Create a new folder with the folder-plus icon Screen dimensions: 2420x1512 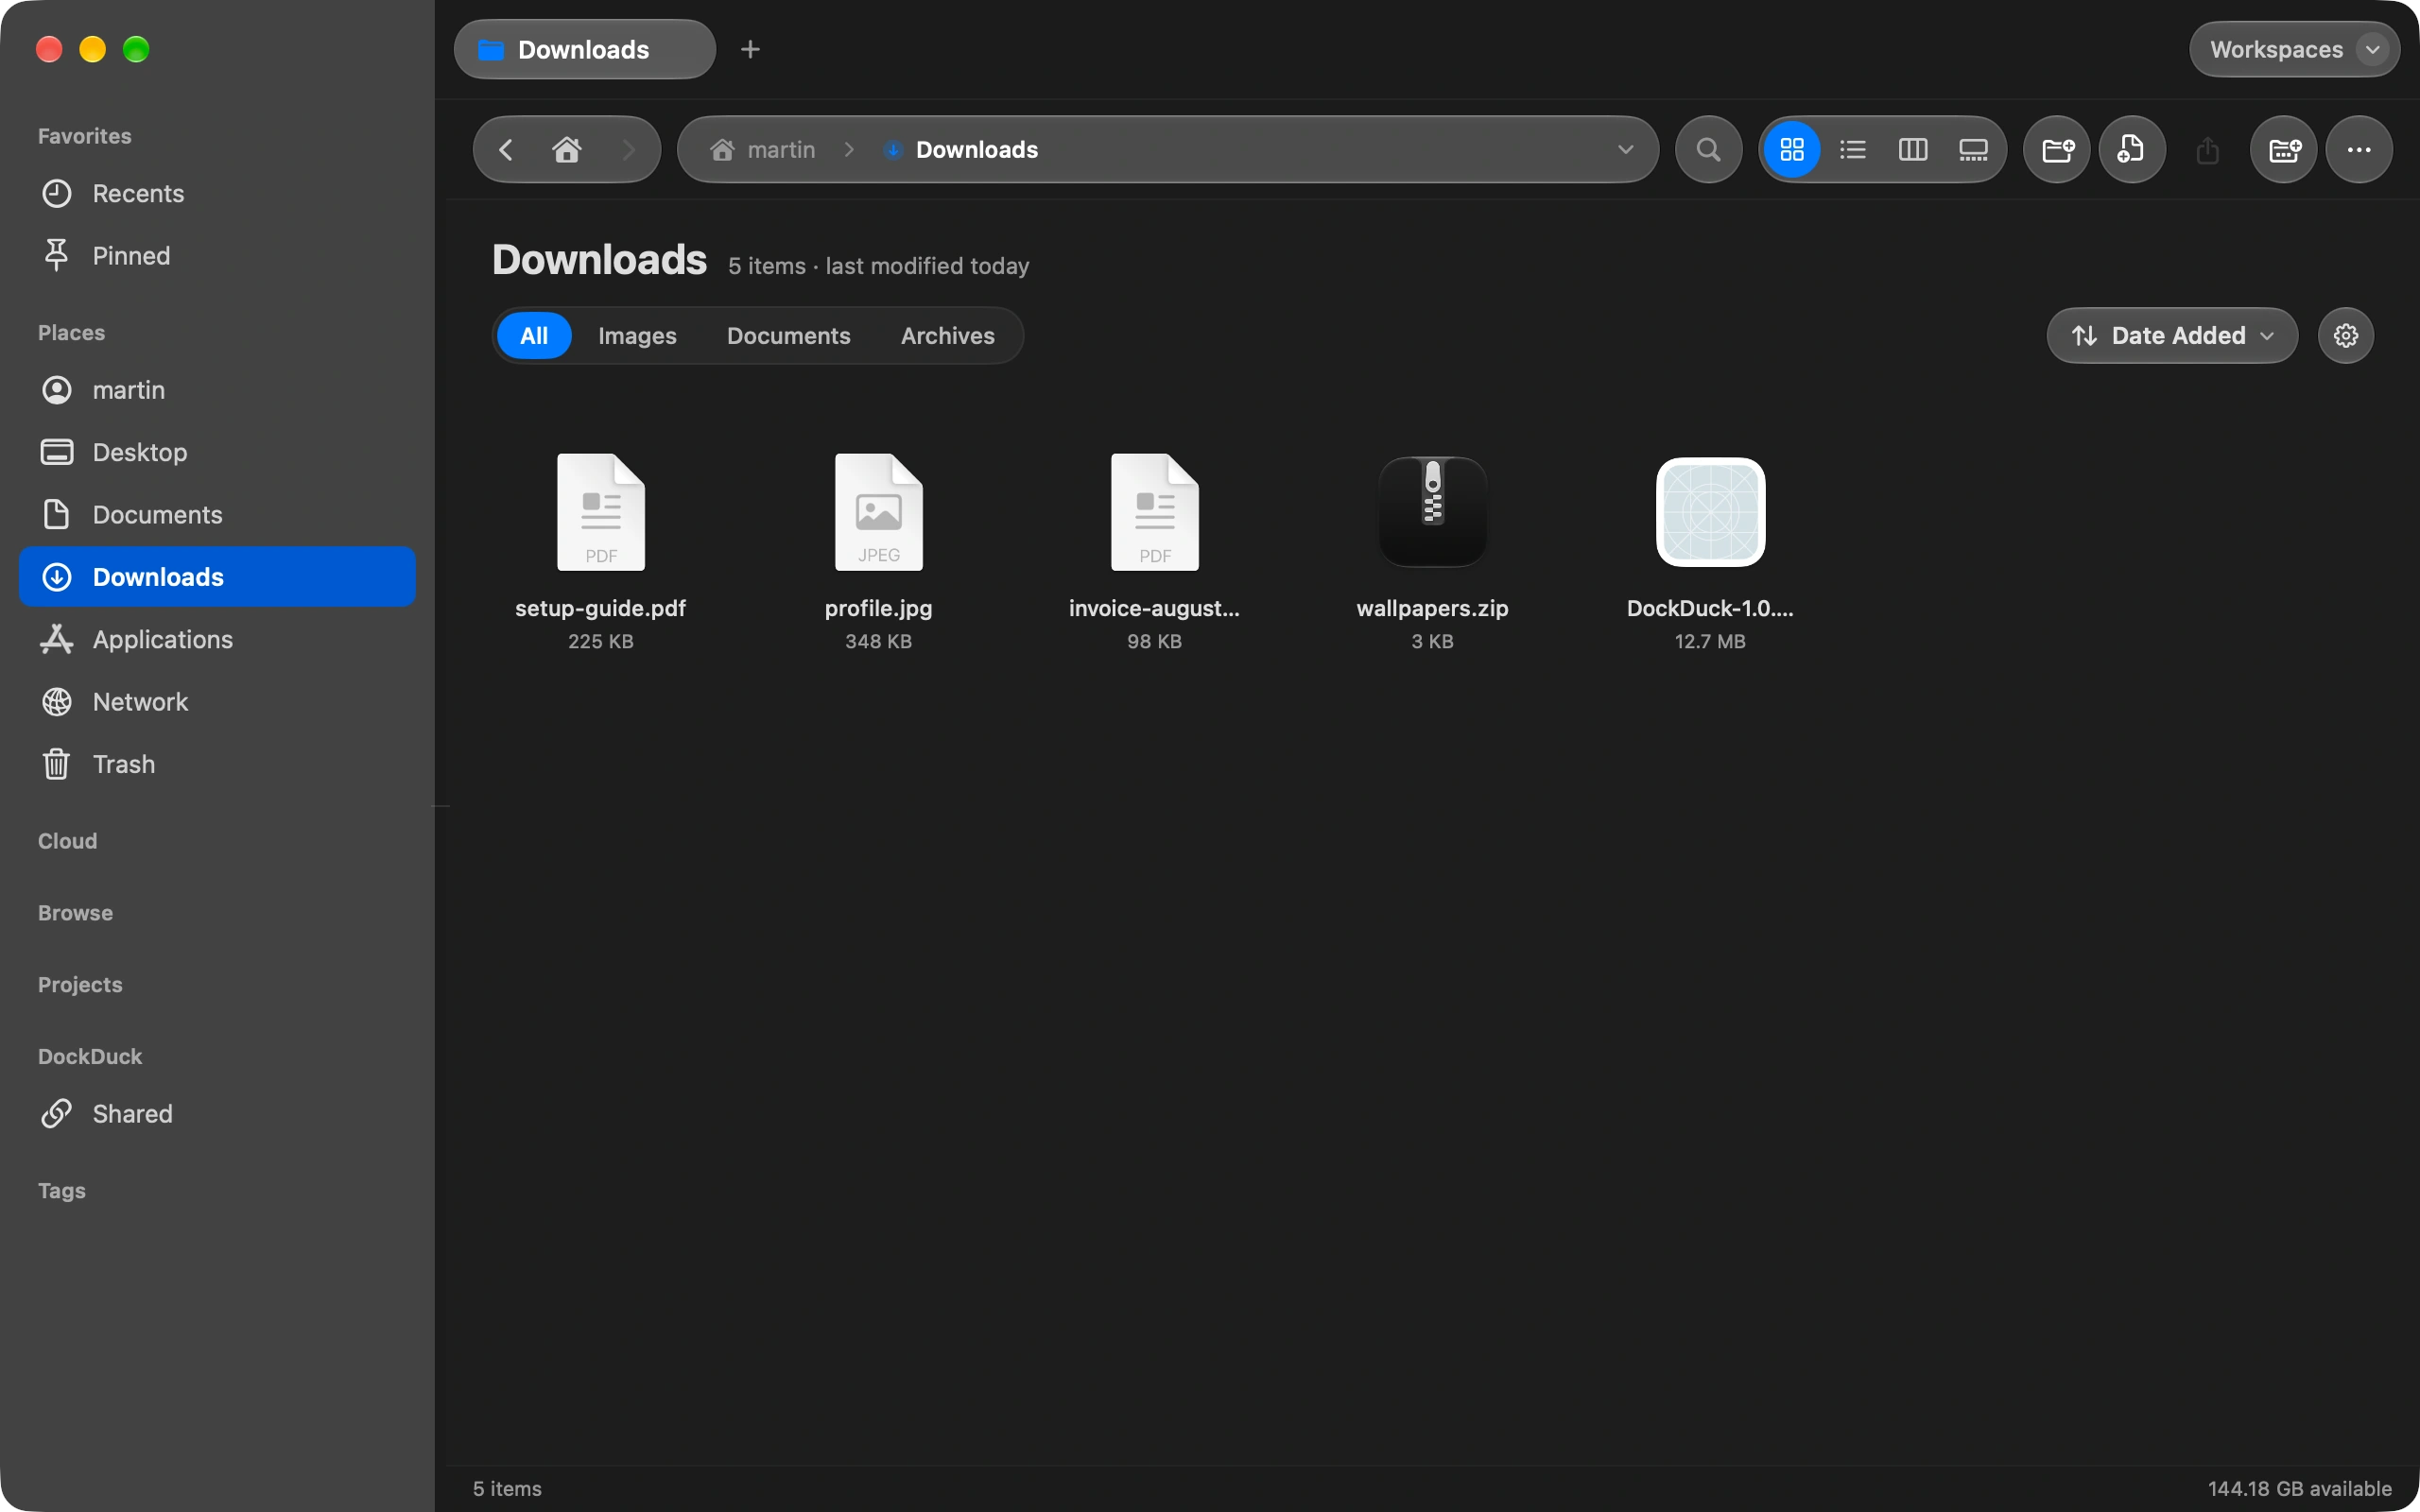(2057, 150)
